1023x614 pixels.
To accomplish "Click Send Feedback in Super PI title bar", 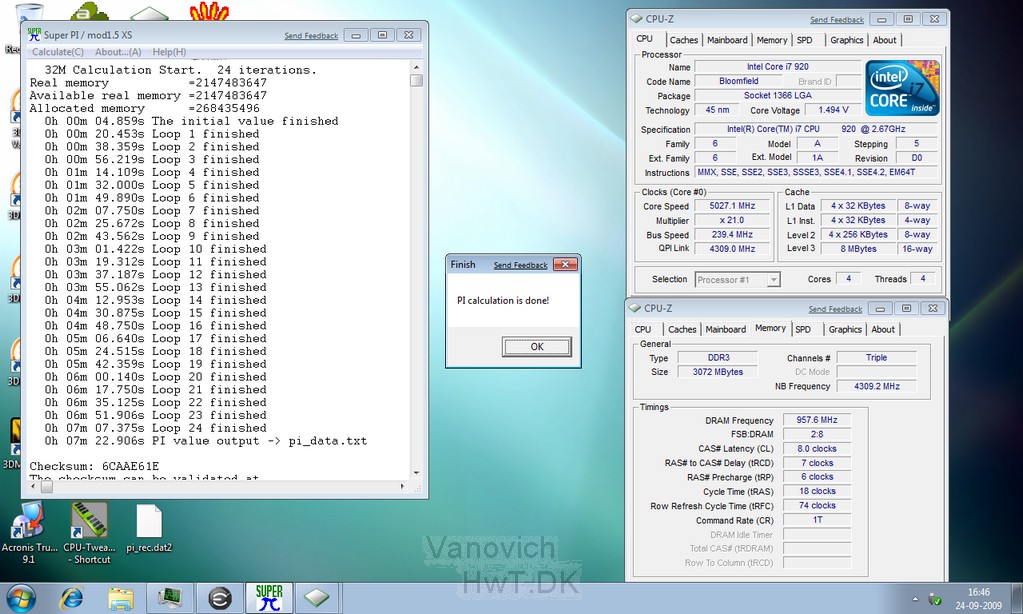I will (311, 36).
